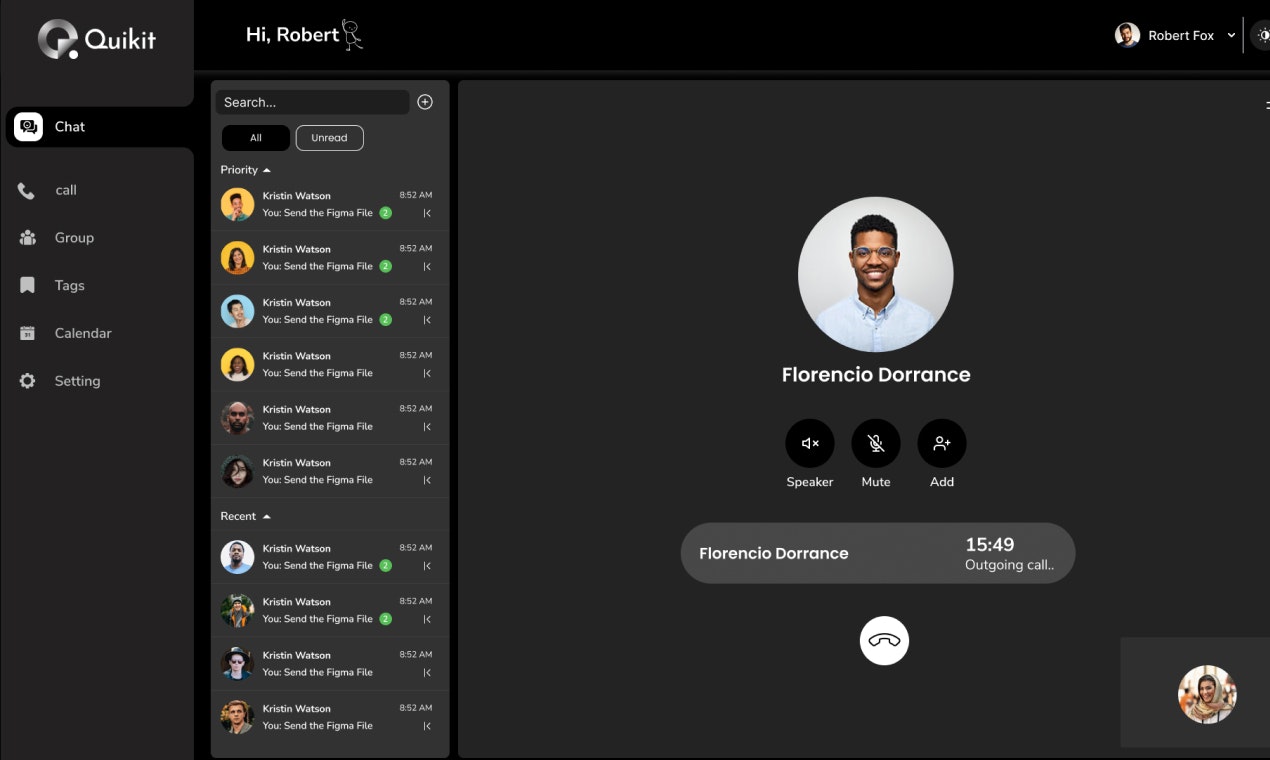This screenshot has height=760, width=1270.
Task: Open Robert Fox account dropdown
Action: 1231,35
